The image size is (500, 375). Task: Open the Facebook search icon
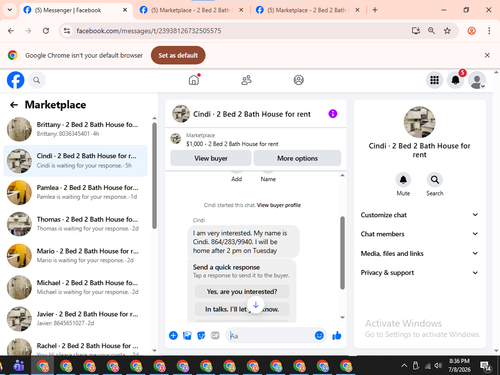point(37,80)
